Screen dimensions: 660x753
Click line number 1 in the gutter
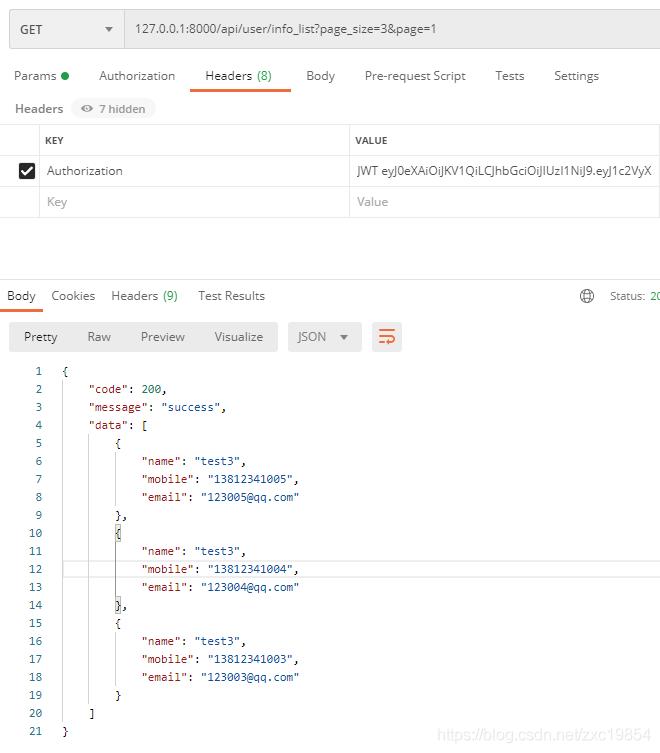[38, 371]
